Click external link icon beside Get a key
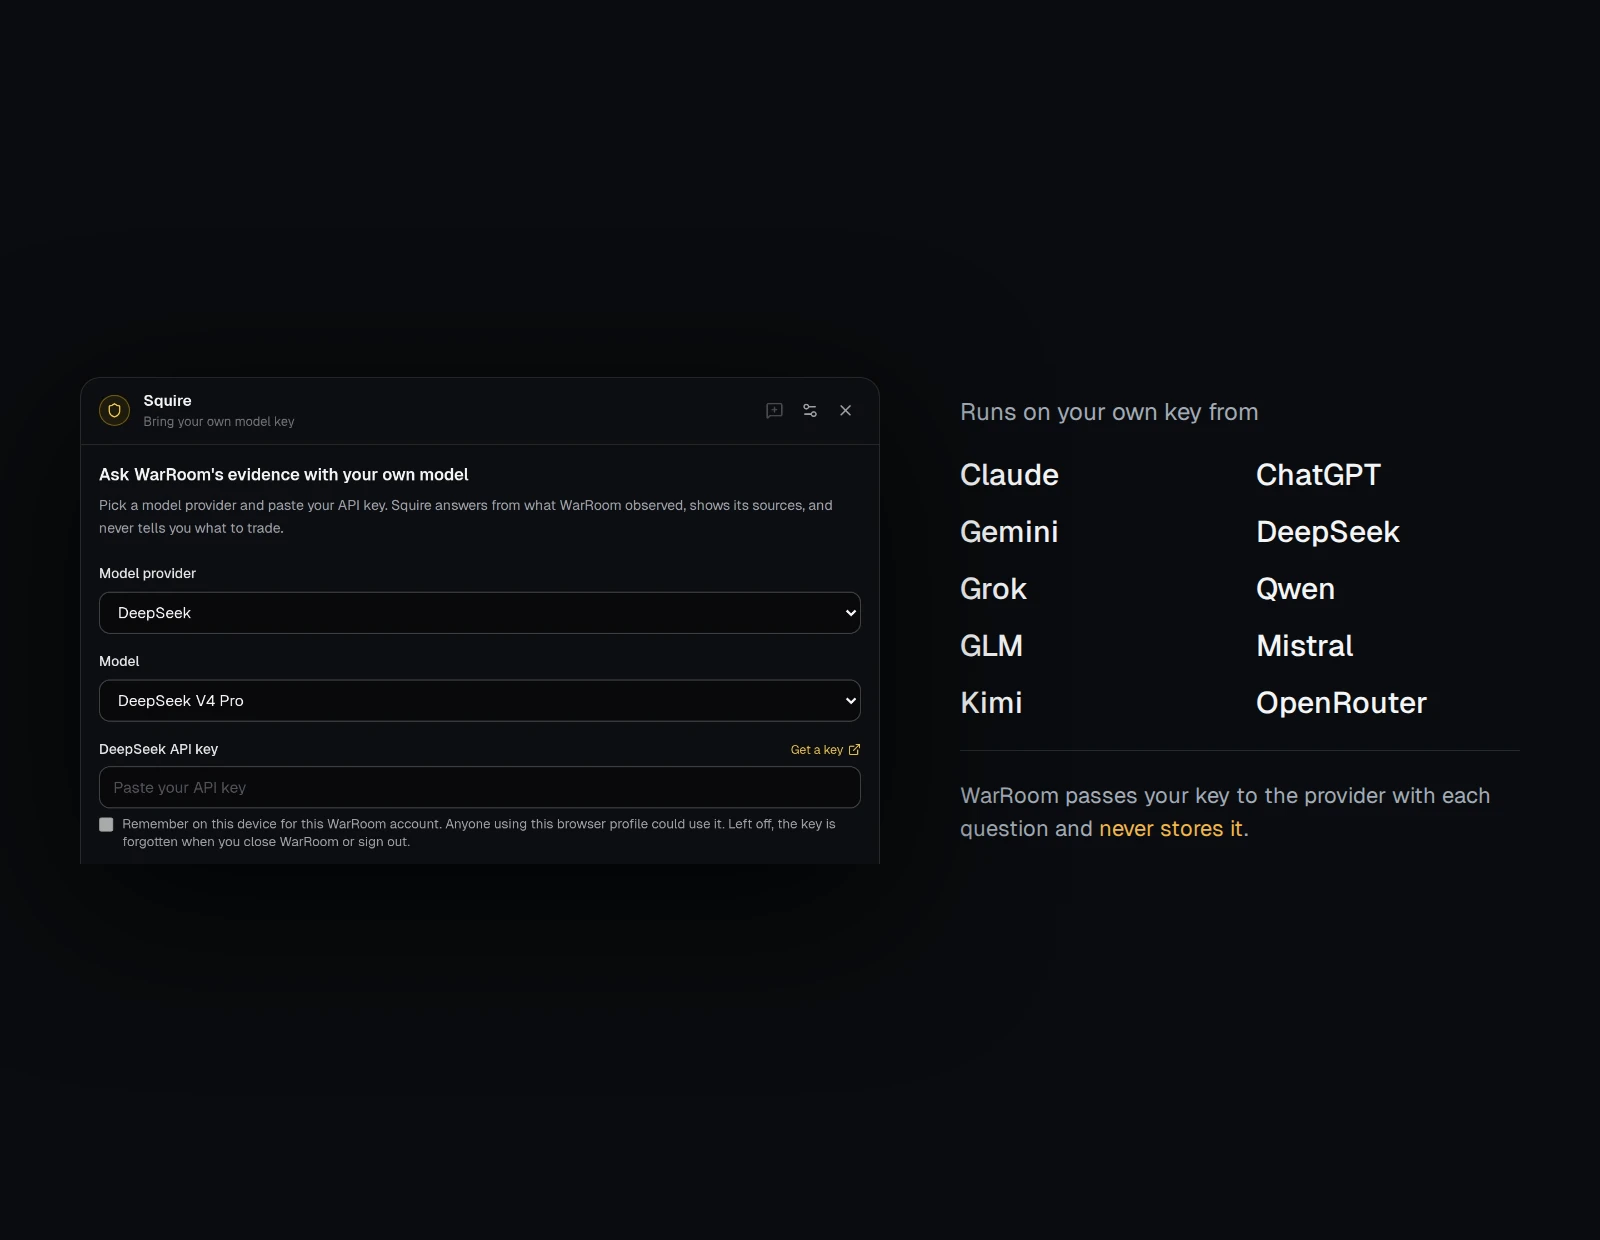1600x1240 pixels. click(854, 749)
